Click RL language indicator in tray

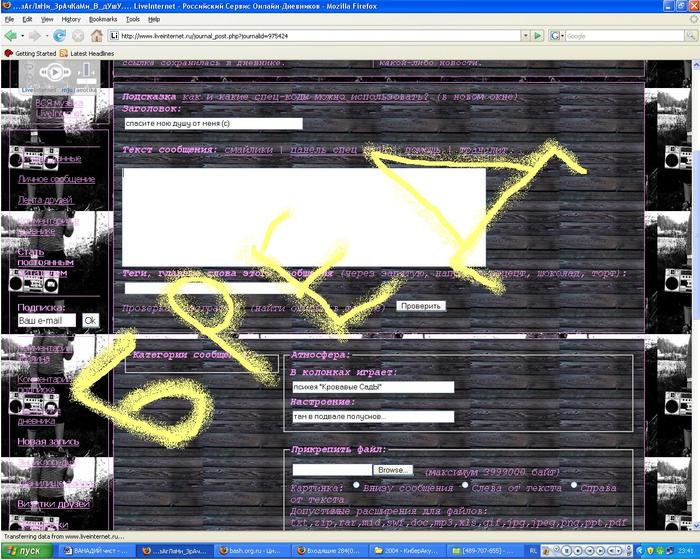(533, 551)
